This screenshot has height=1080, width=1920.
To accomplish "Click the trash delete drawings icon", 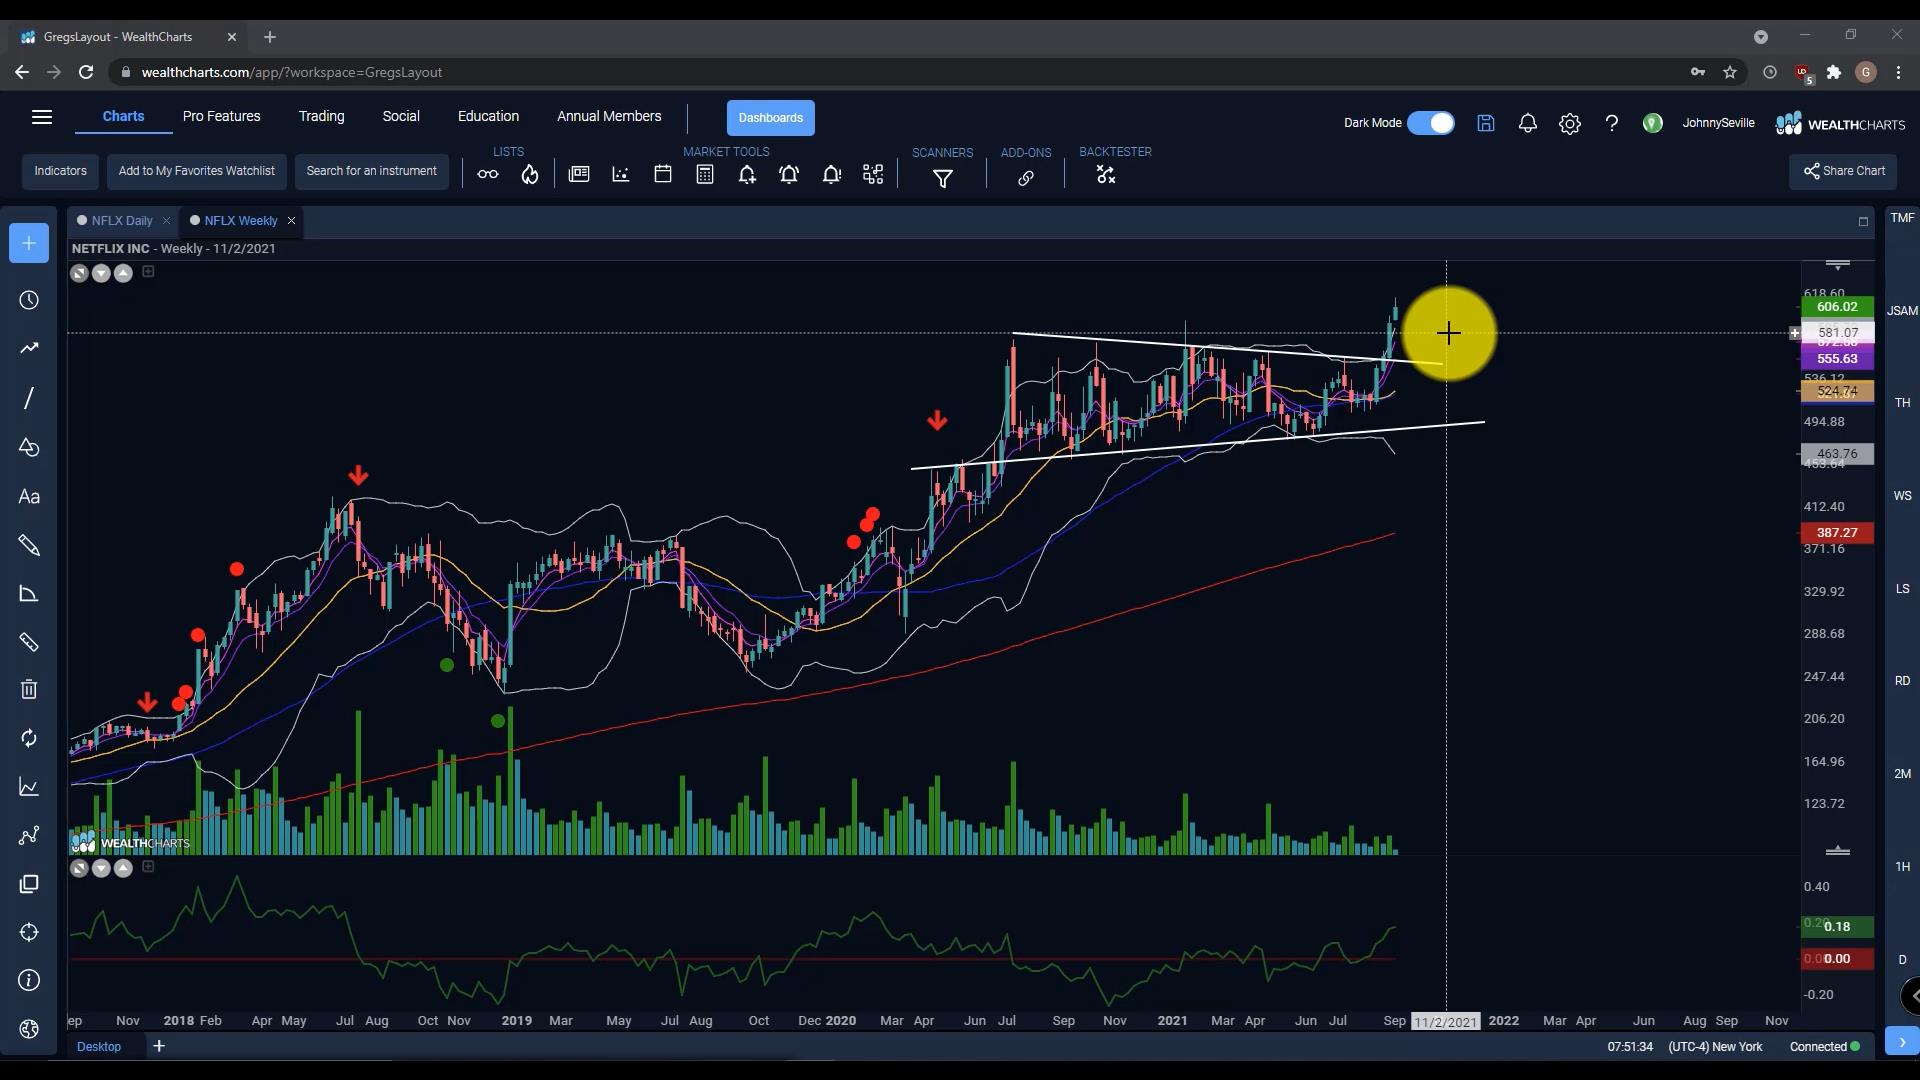I will pos(29,689).
